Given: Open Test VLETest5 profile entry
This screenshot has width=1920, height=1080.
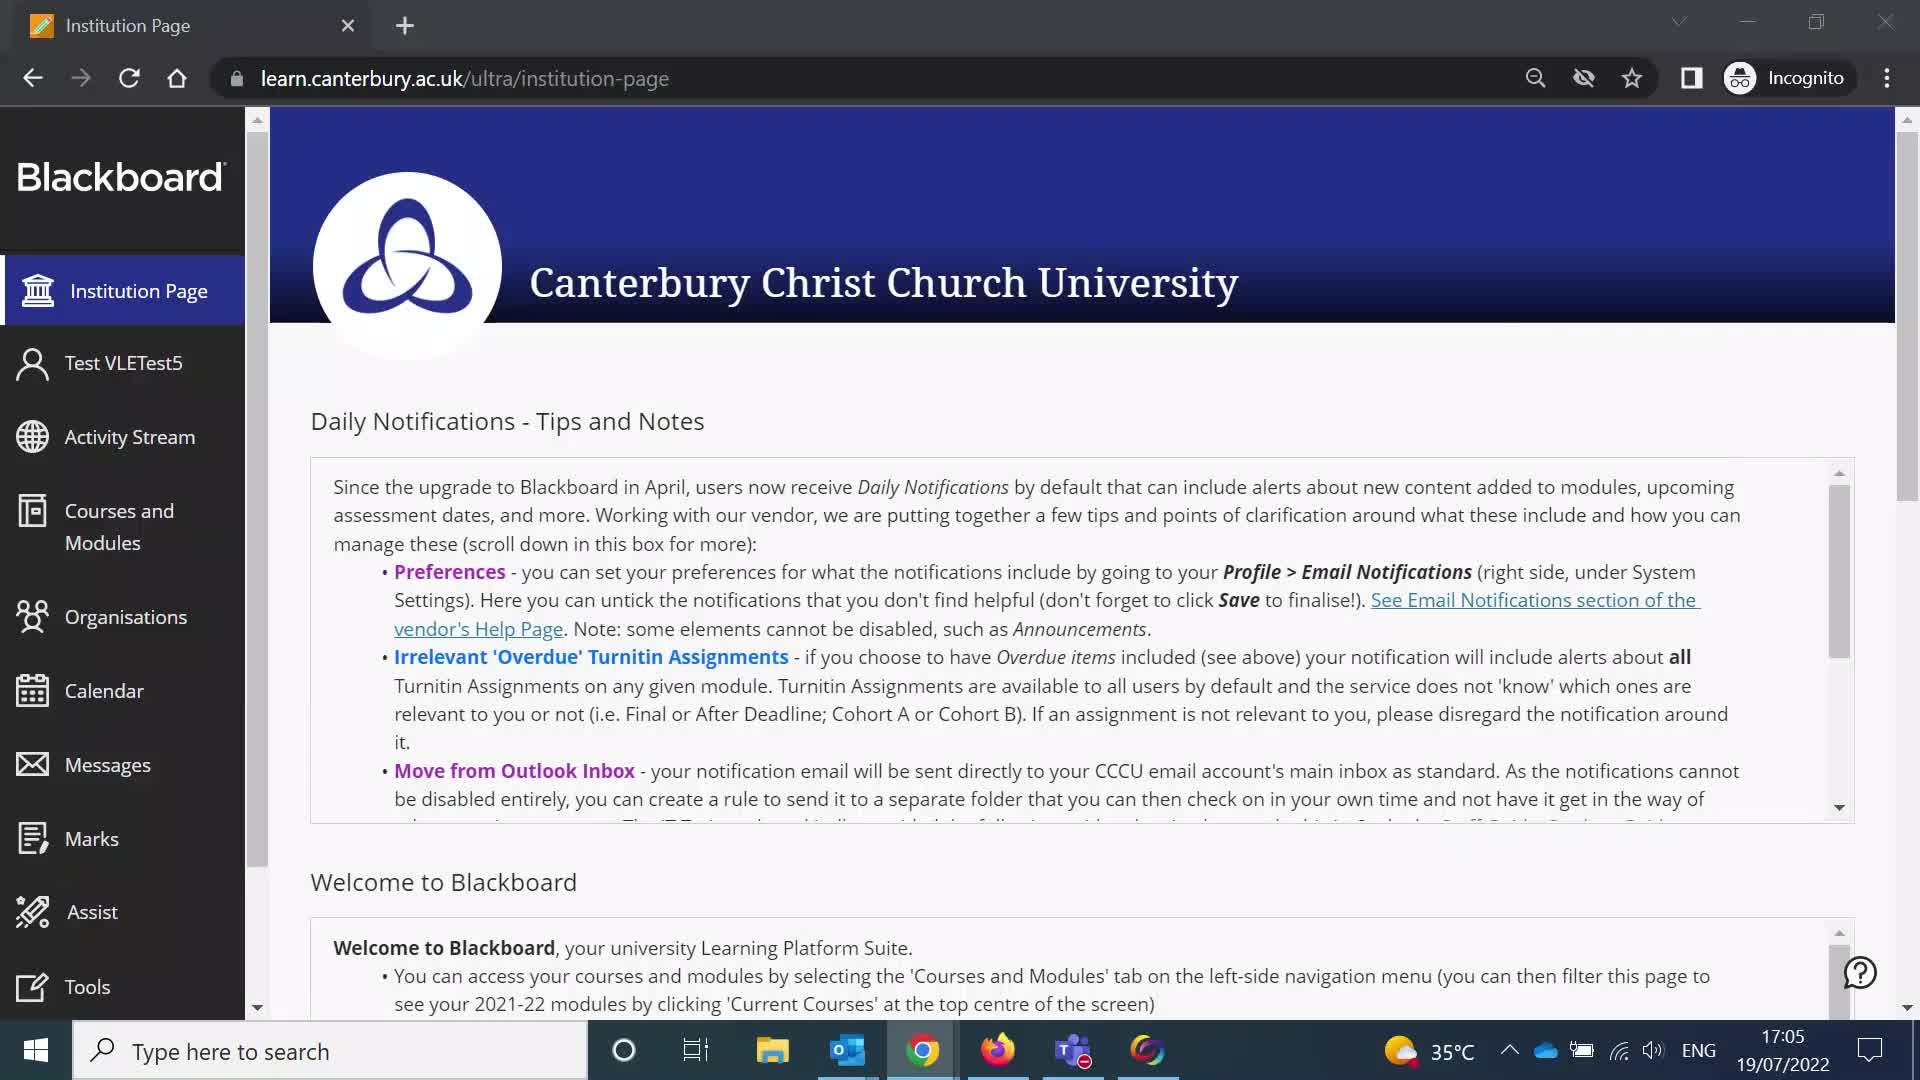Looking at the screenshot, I should click(123, 363).
